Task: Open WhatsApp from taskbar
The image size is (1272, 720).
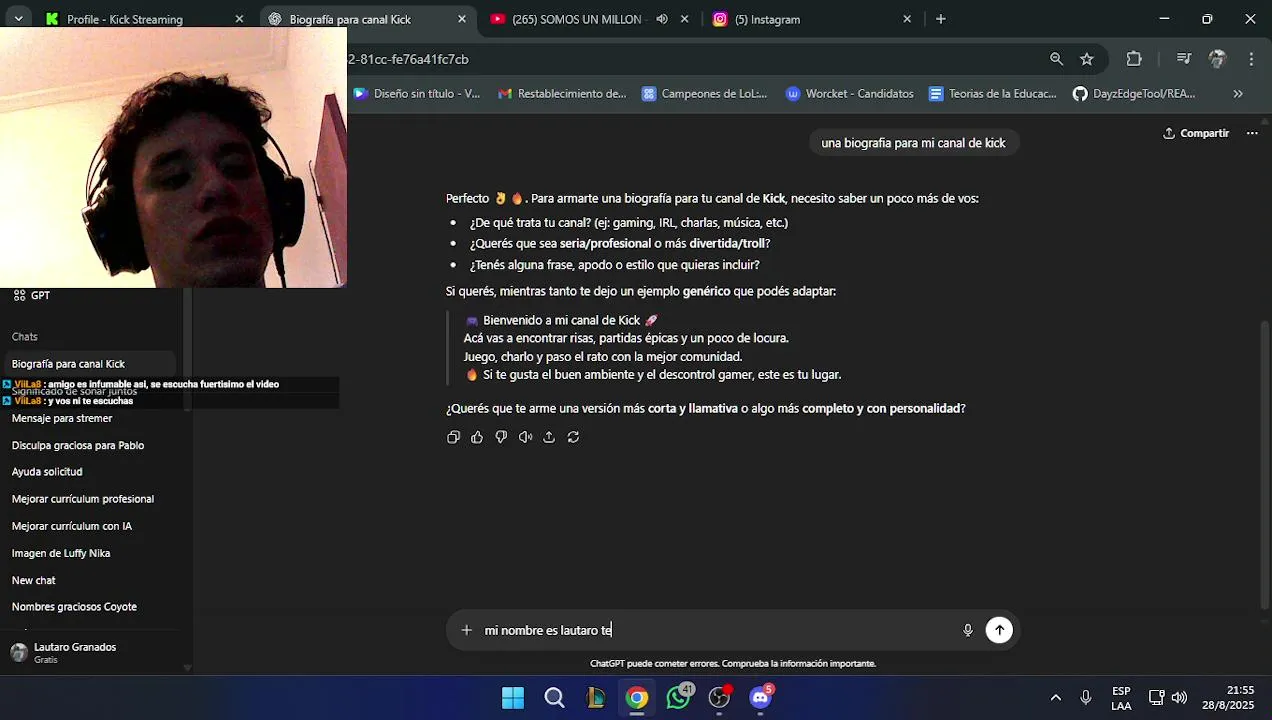Action: pyautogui.click(x=679, y=697)
